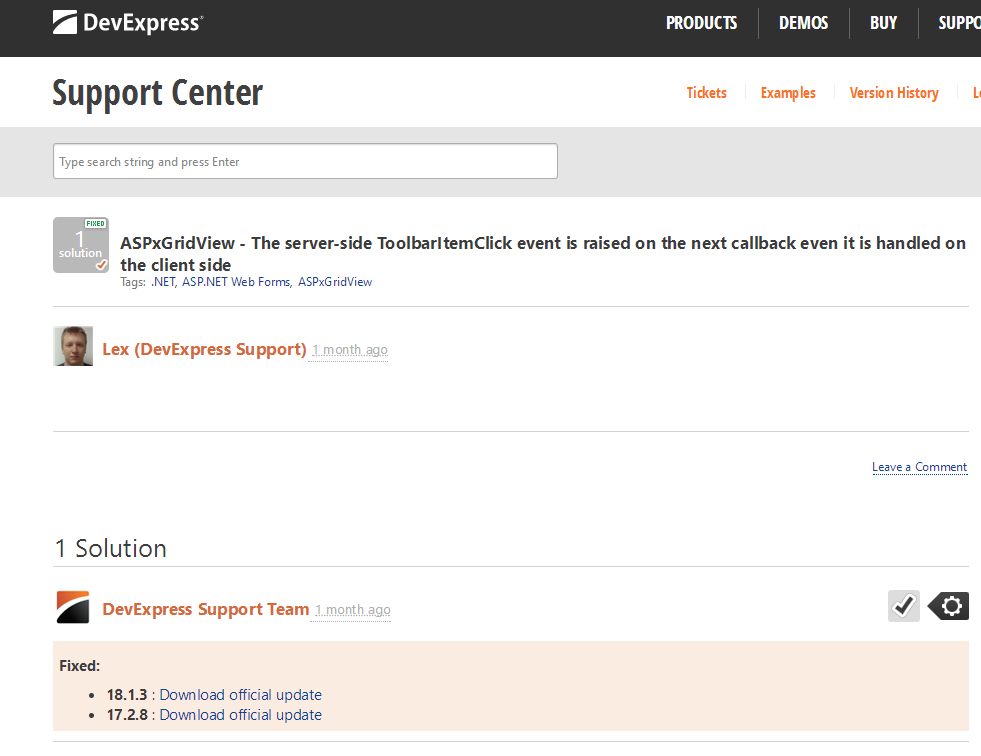Go to the Tickets tab
The width and height of the screenshot is (981, 756).
point(706,93)
